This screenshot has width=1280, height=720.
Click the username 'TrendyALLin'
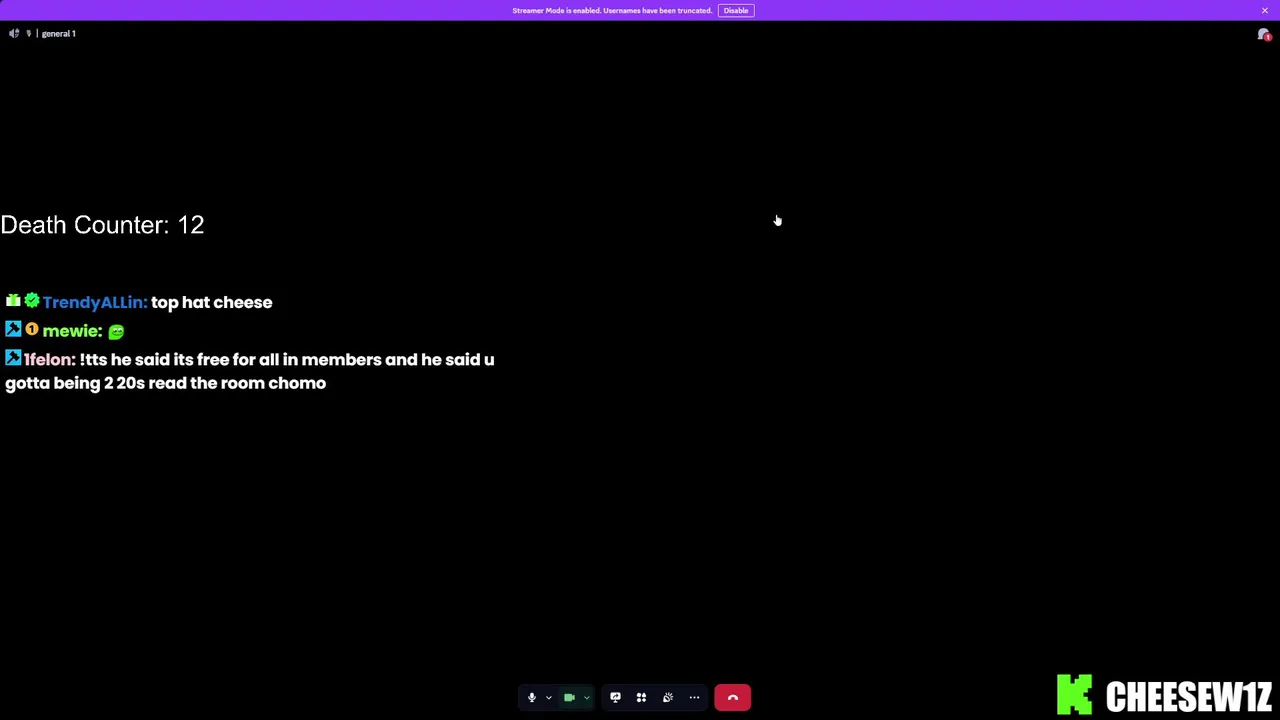point(94,302)
